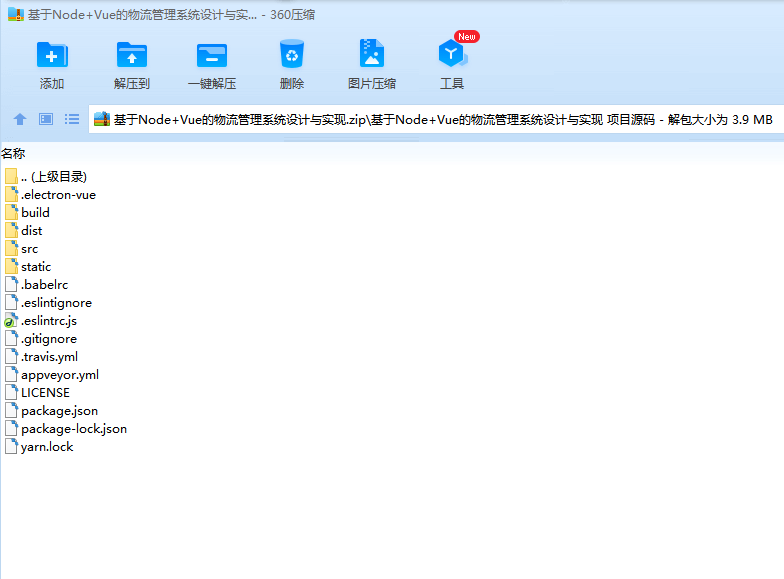
Task: Click the 名称 column header
Action: (13, 154)
